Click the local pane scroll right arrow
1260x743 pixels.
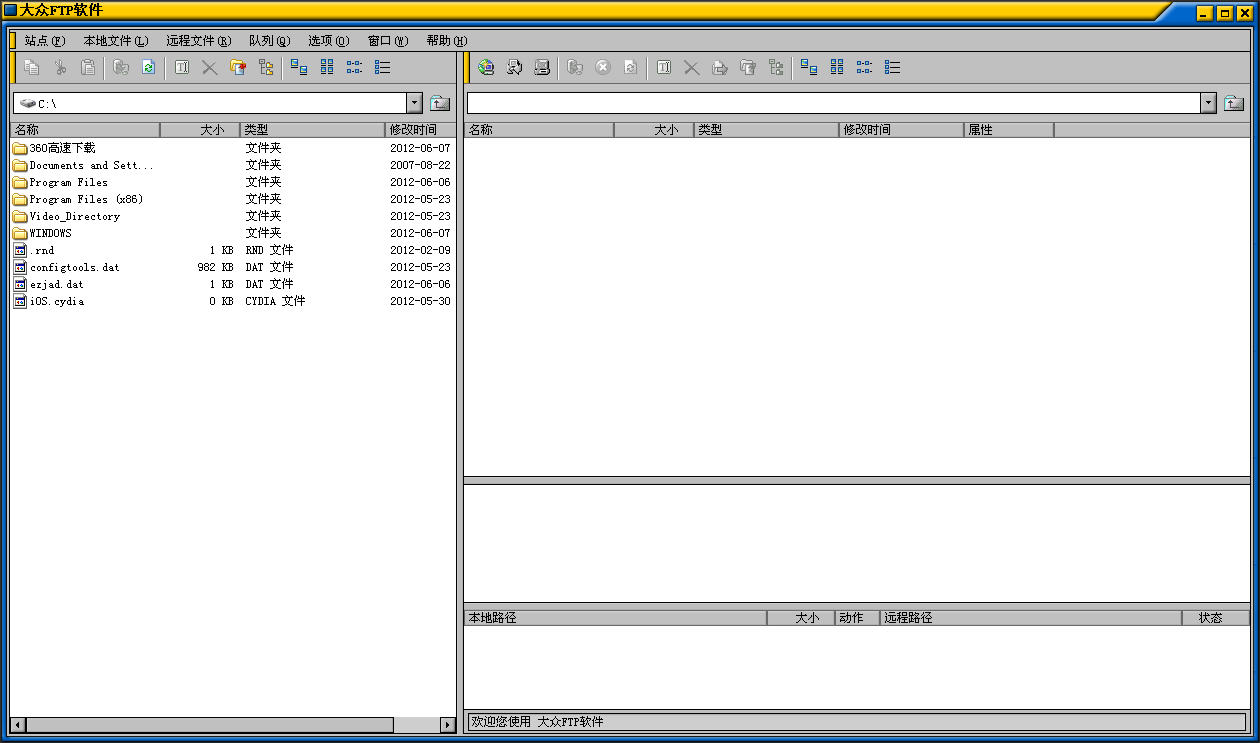click(x=448, y=725)
